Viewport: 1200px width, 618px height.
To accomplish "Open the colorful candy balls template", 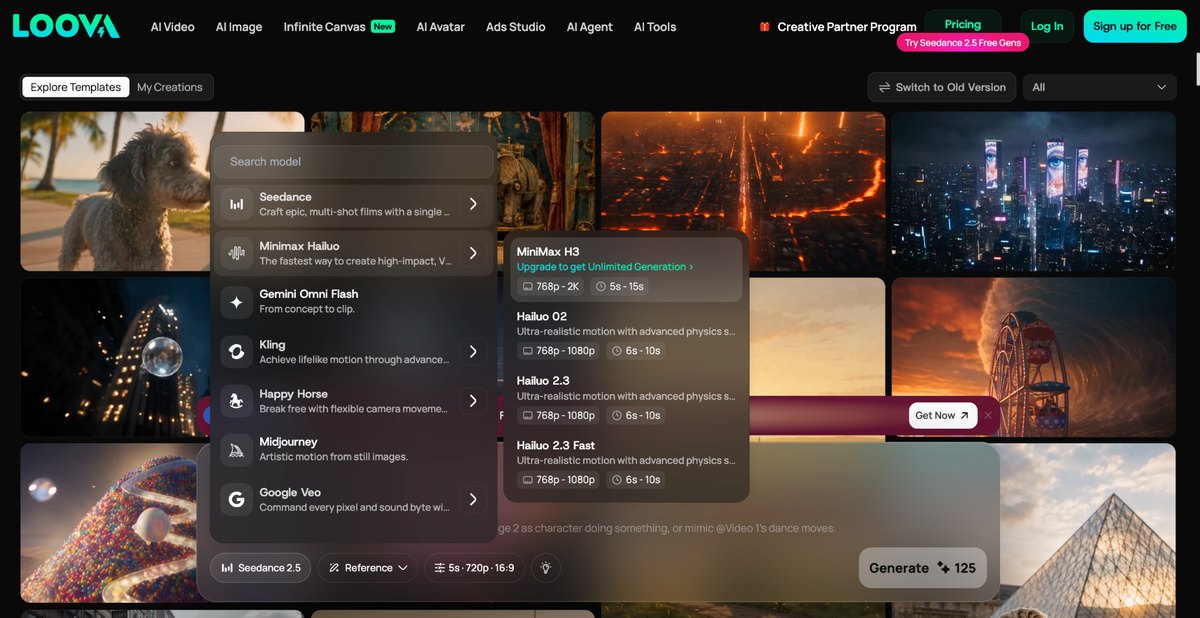I will pos(110,523).
